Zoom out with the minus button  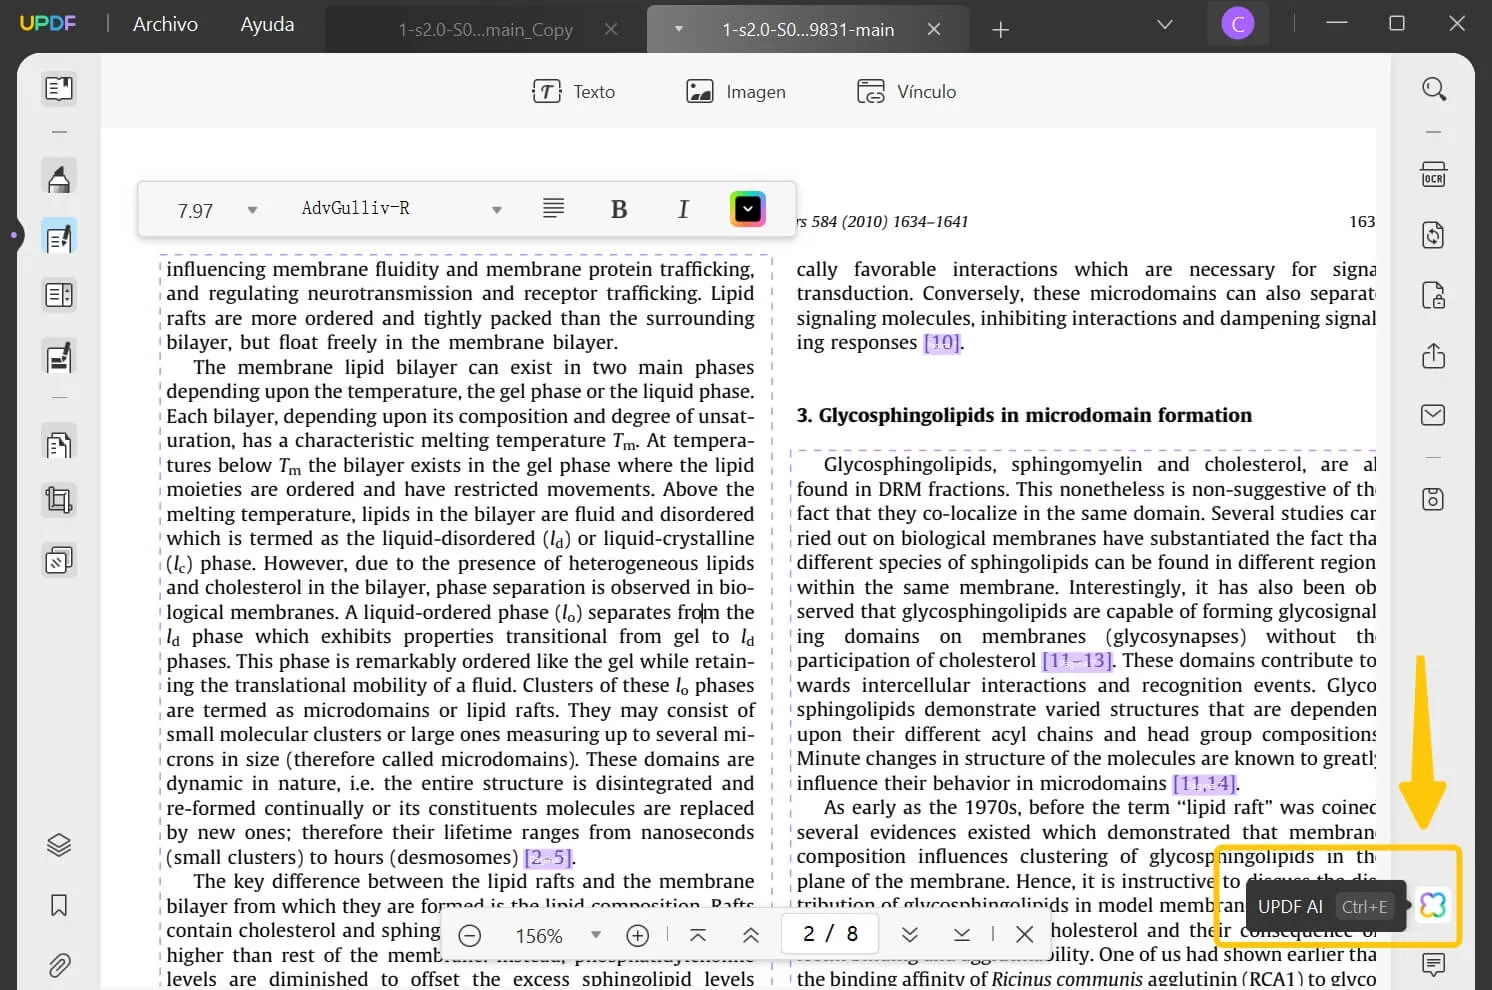pos(469,936)
